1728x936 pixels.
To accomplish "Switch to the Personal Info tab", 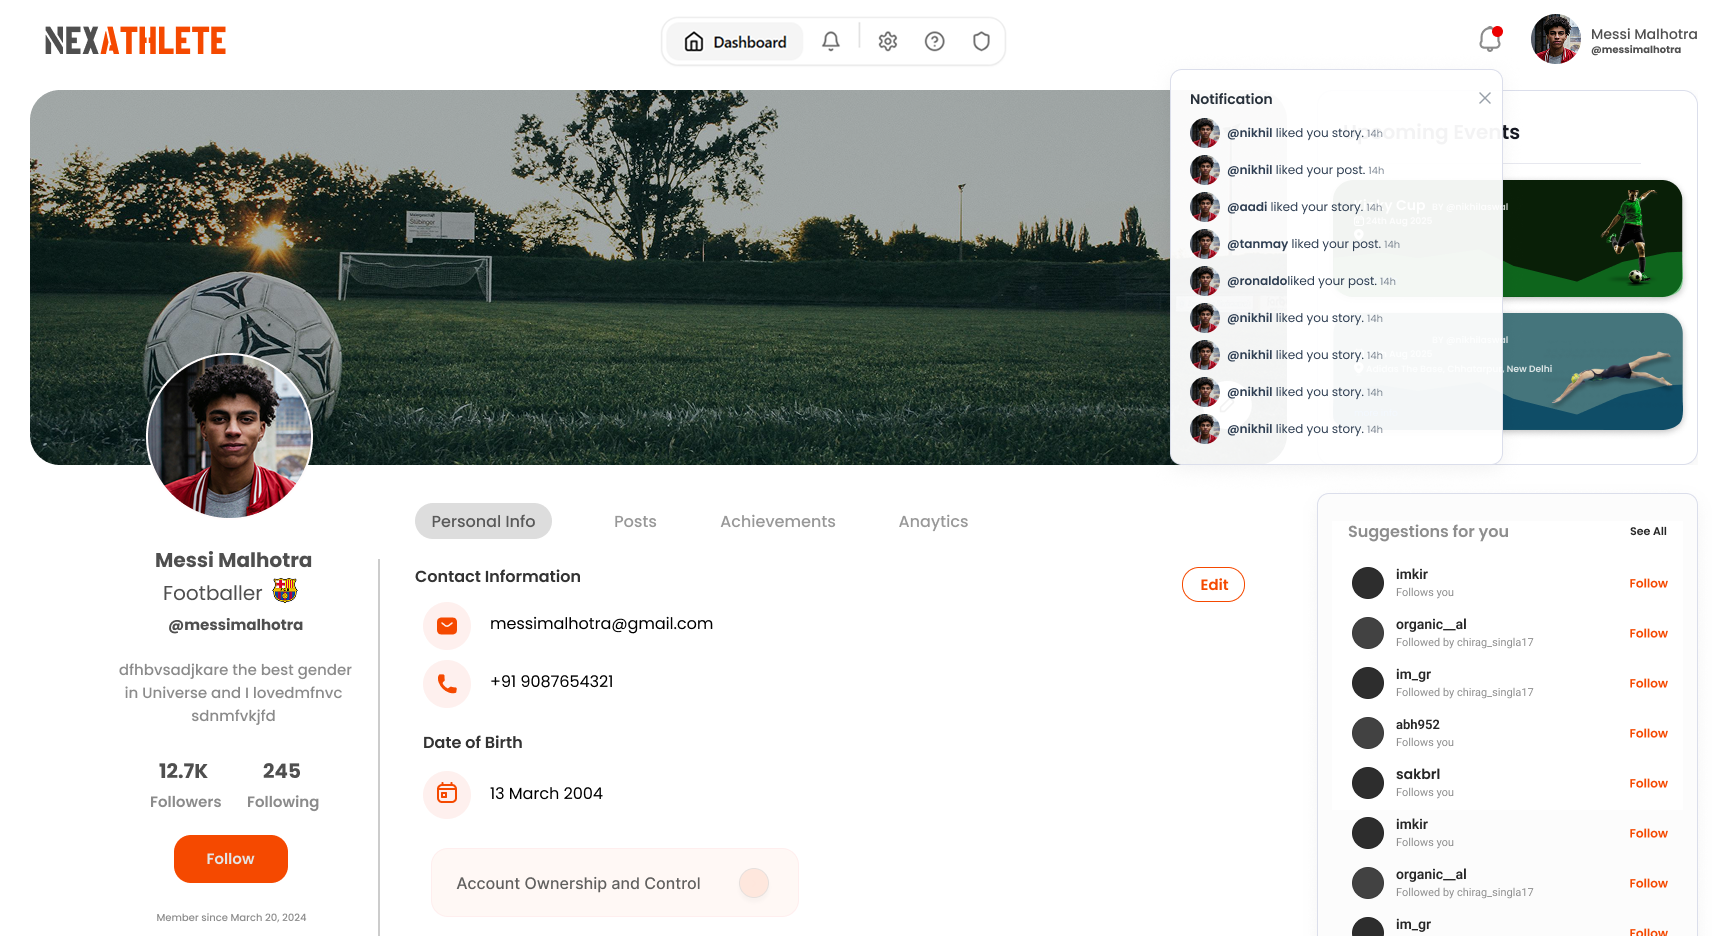I will click(x=483, y=521).
